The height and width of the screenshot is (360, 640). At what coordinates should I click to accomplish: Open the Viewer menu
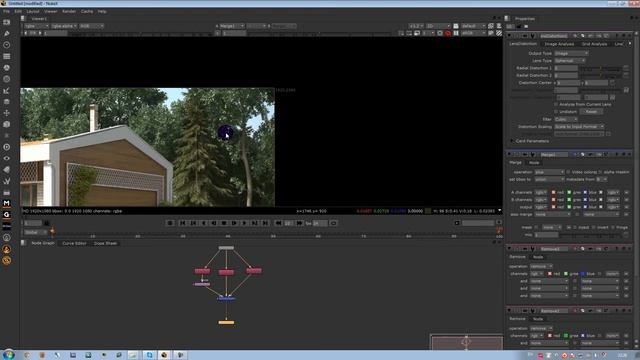pyautogui.click(x=51, y=11)
